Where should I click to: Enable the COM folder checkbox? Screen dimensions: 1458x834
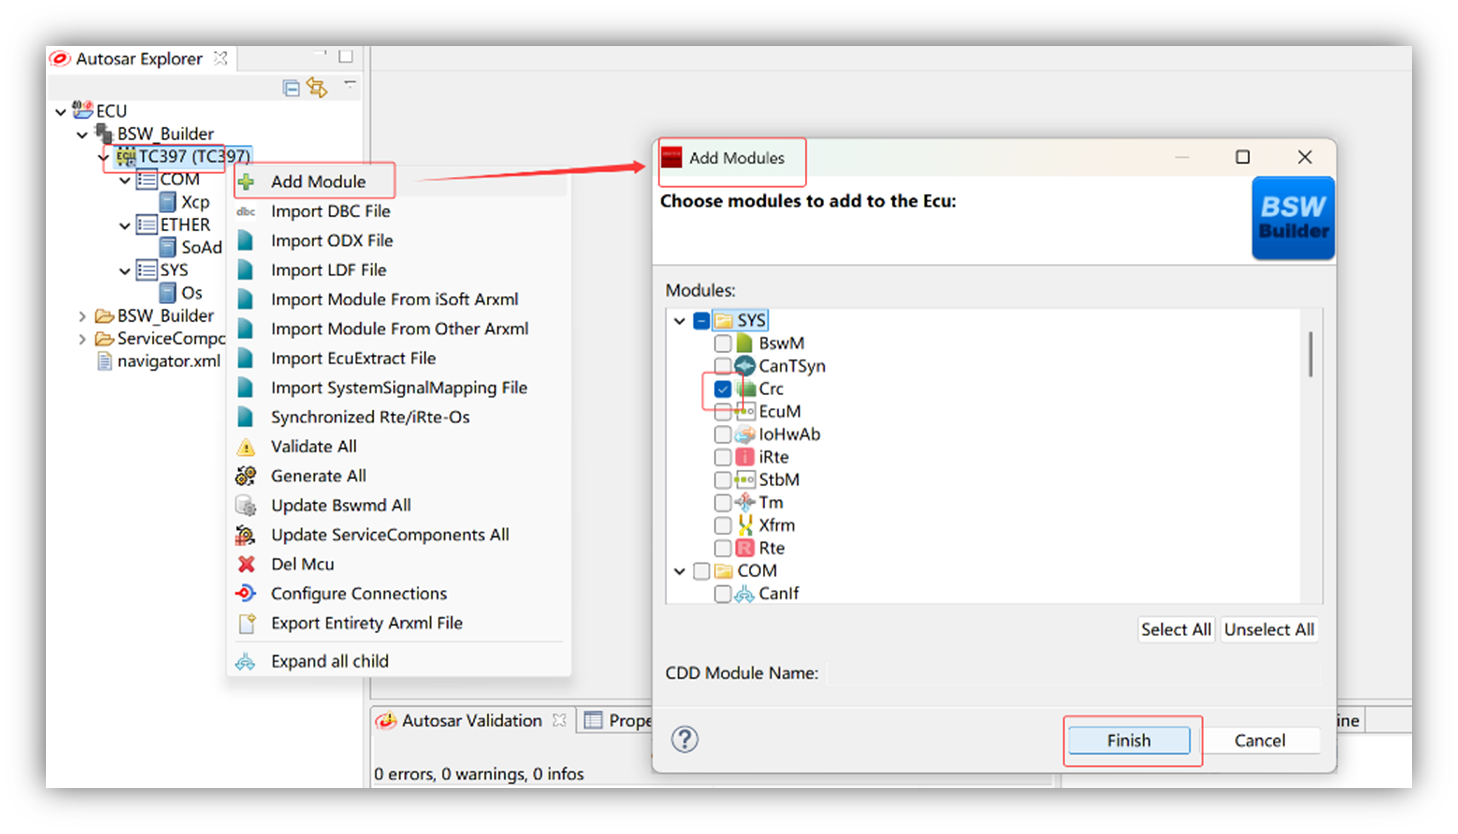pos(702,571)
